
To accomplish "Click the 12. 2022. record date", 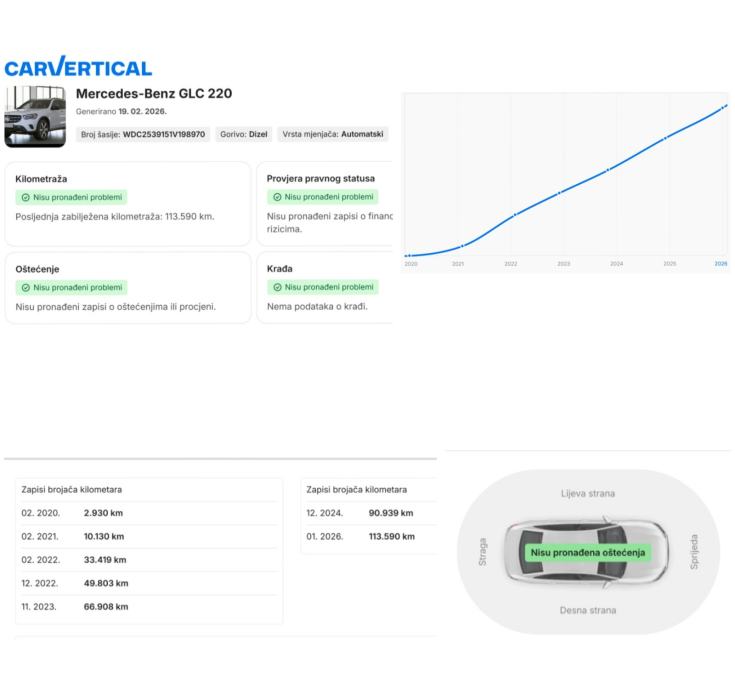I will pos(40,583).
